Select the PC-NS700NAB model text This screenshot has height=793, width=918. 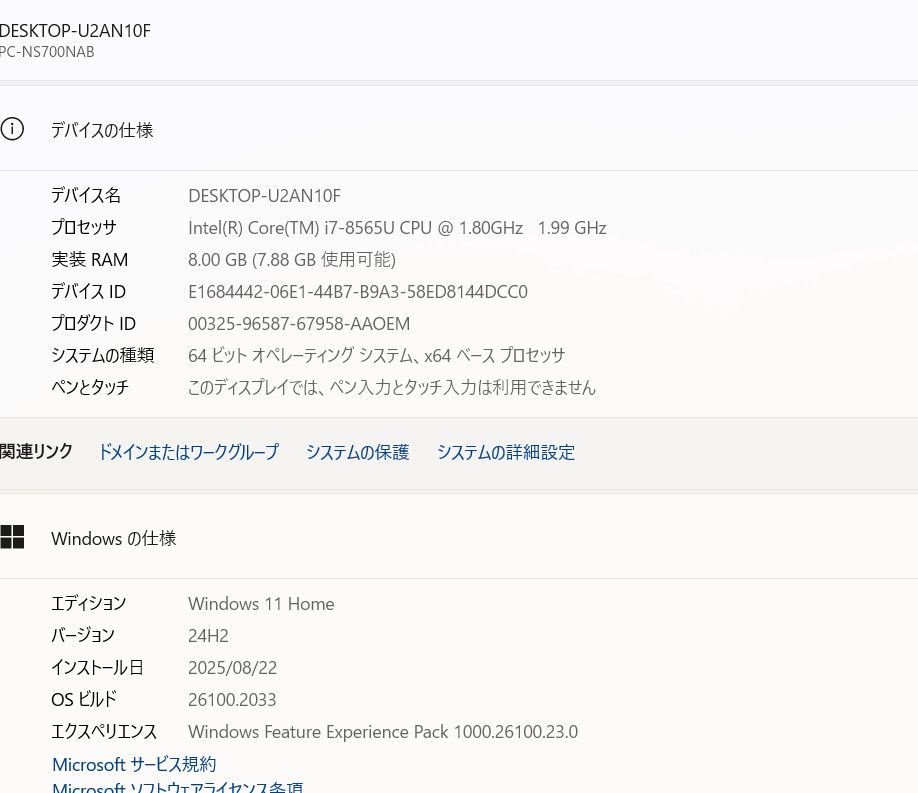[x=47, y=52]
